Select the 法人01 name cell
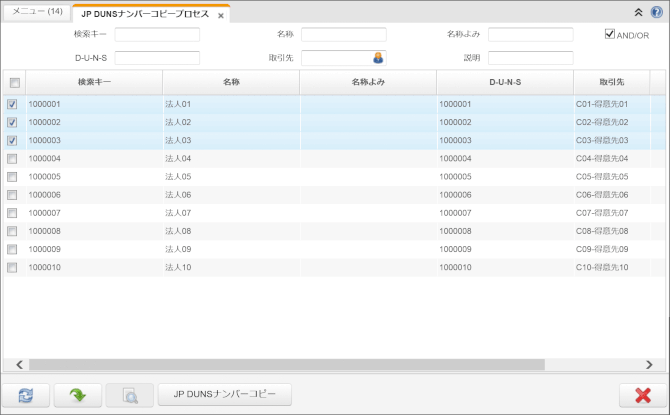 (x=231, y=104)
